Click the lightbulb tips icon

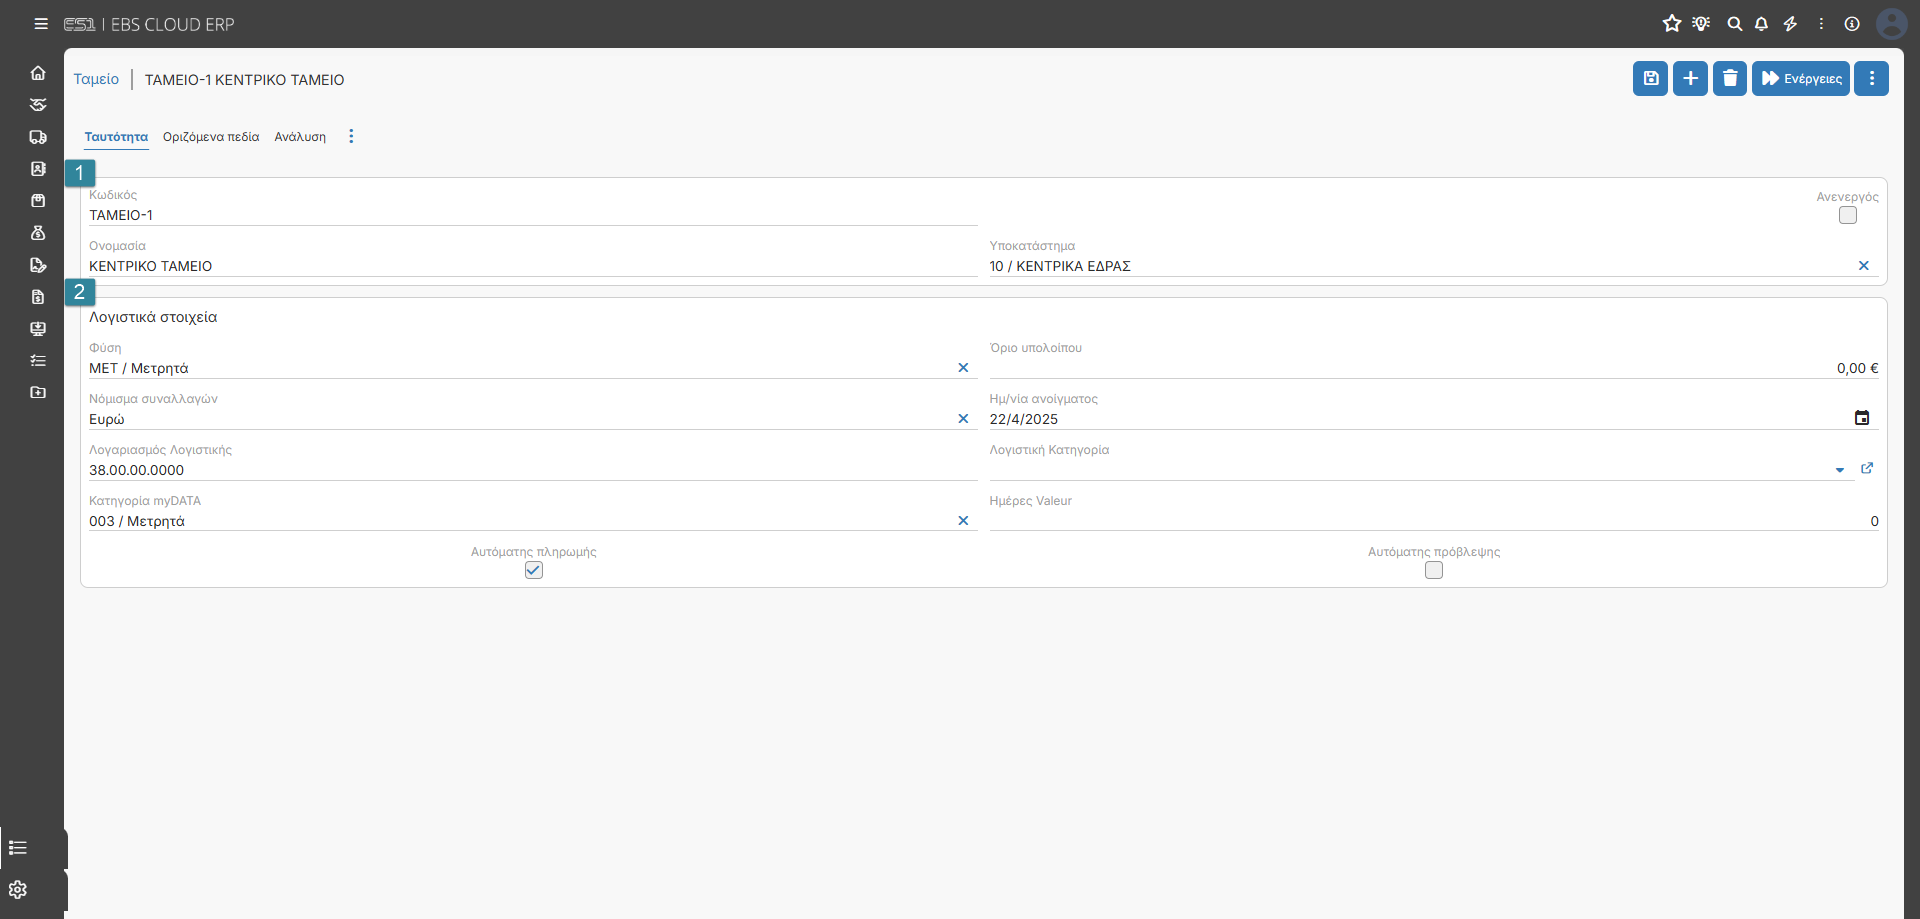point(1701,24)
